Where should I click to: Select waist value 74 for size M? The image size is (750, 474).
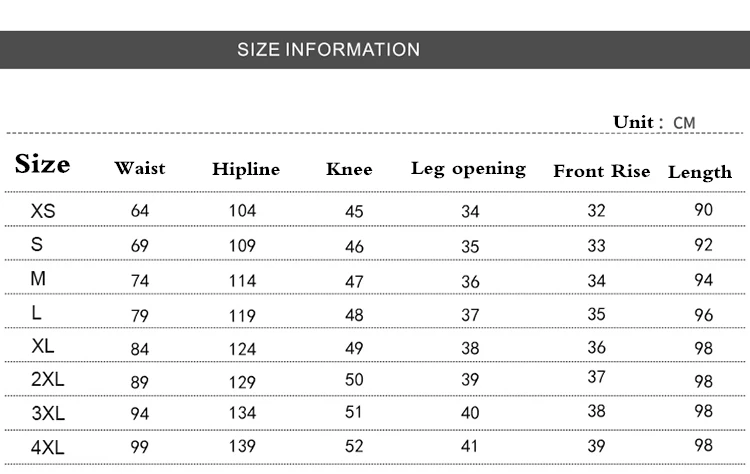coord(140,281)
